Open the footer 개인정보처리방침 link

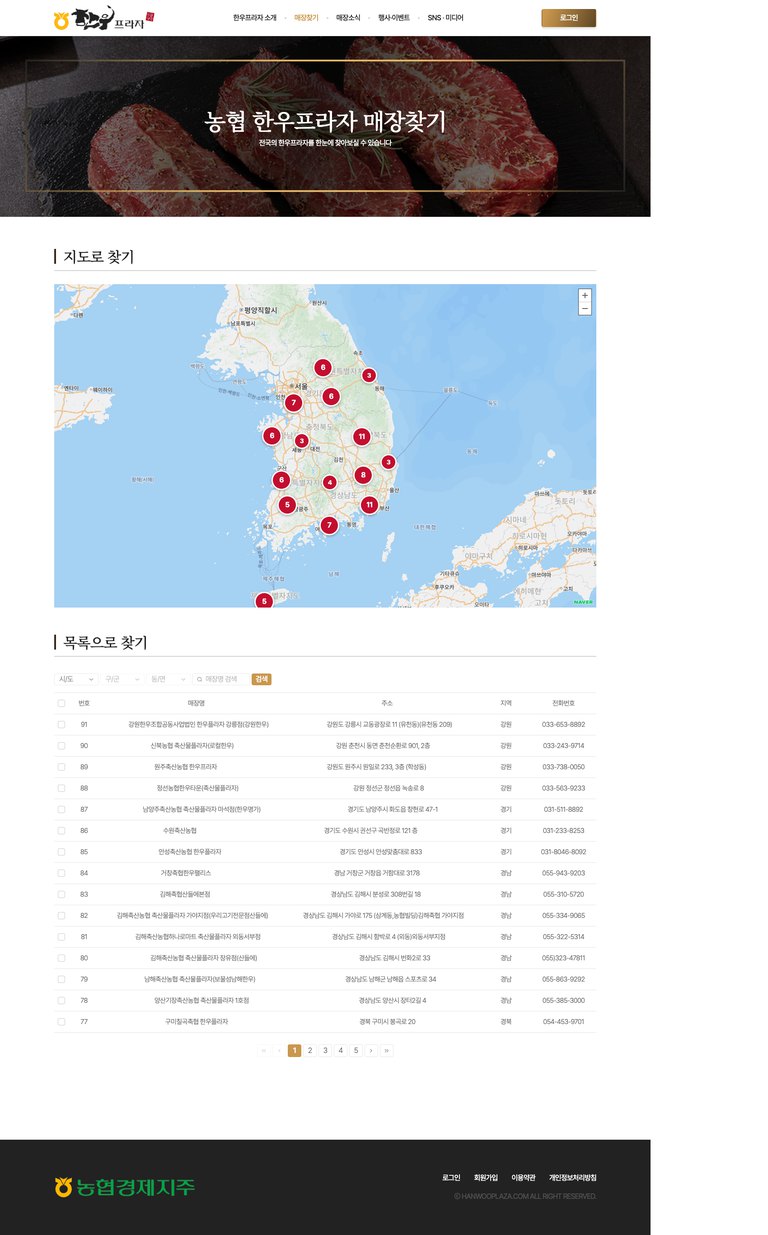(x=572, y=1178)
